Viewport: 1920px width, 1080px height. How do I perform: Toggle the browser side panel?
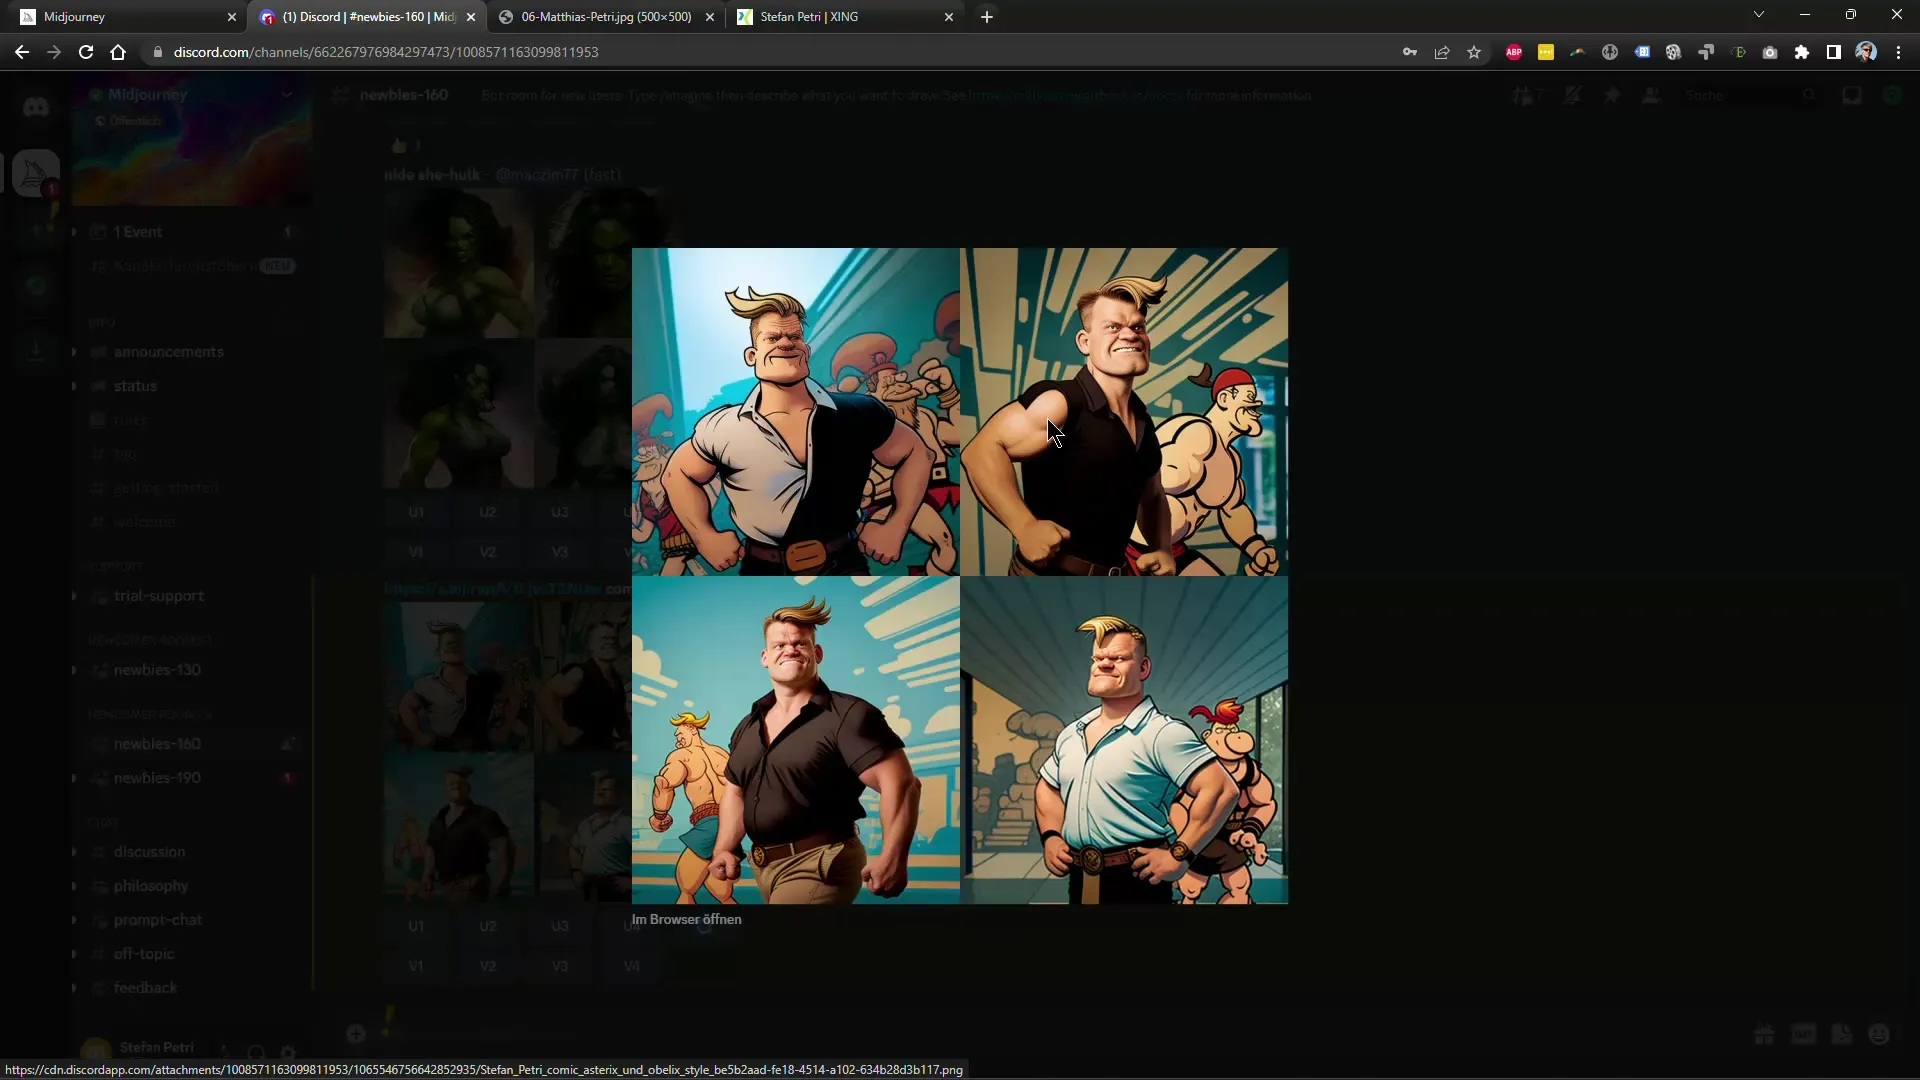click(1834, 52)
